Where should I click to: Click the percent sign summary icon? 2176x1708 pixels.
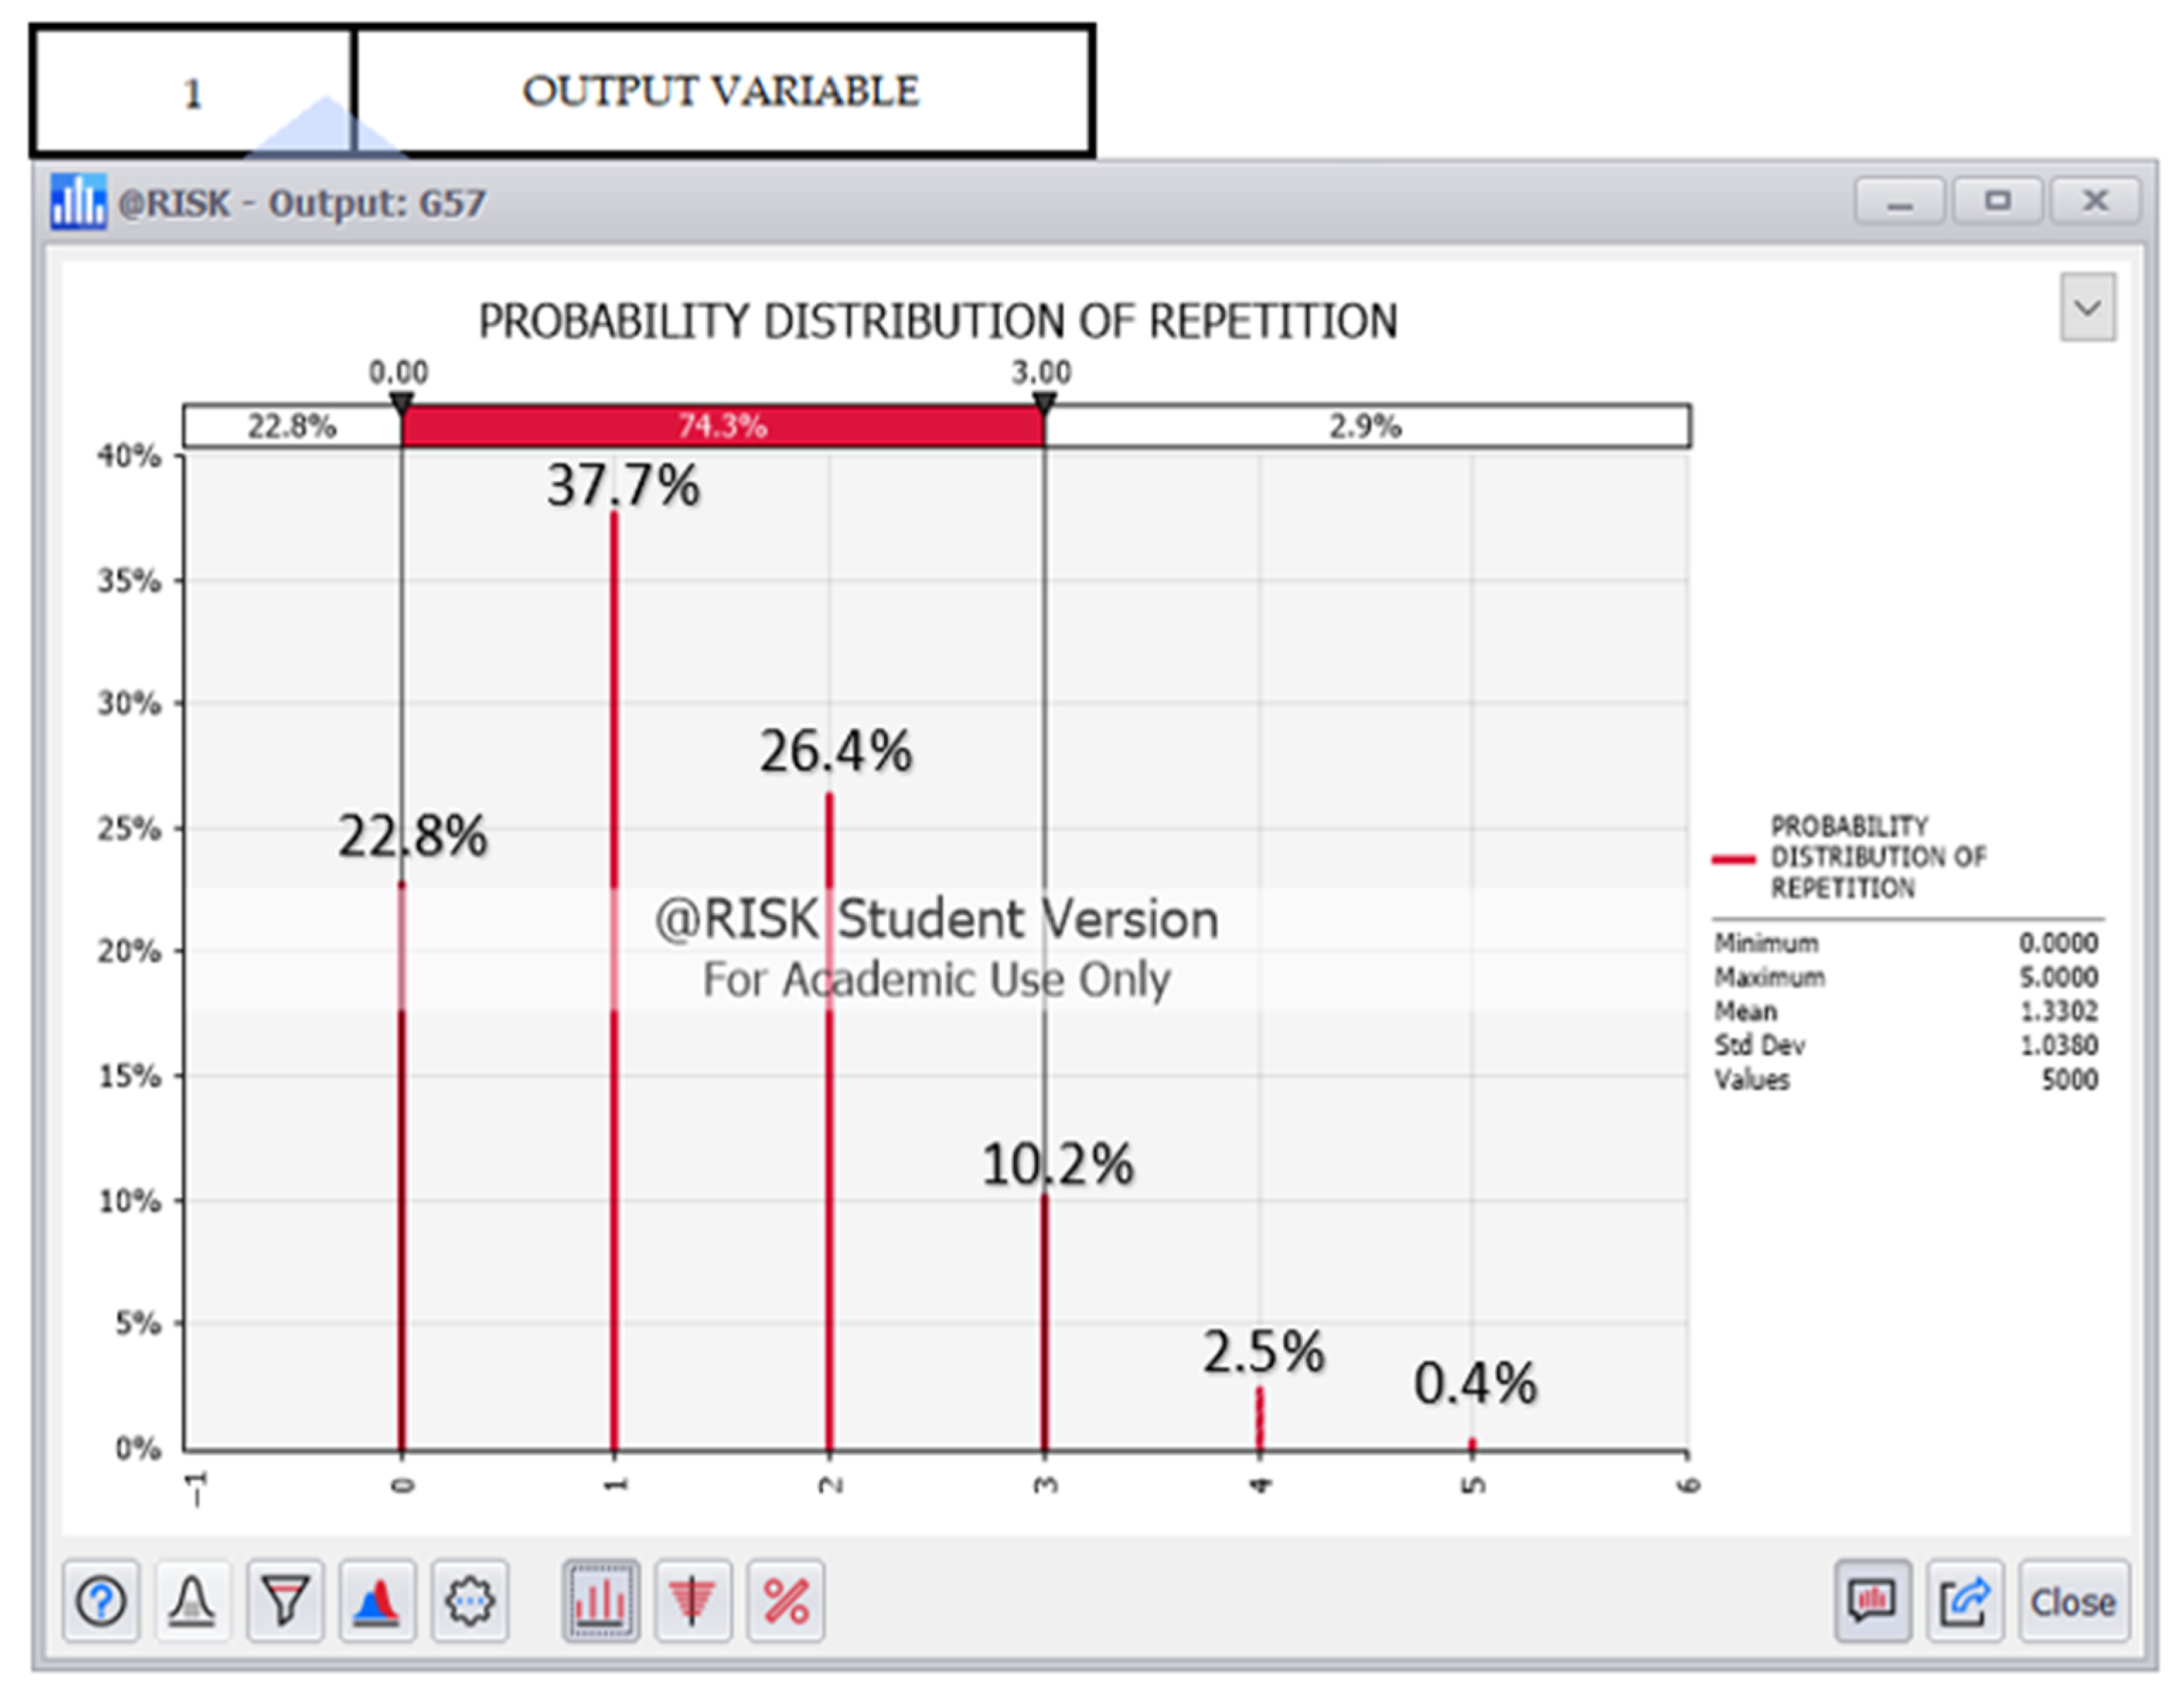click(786, 1602)
